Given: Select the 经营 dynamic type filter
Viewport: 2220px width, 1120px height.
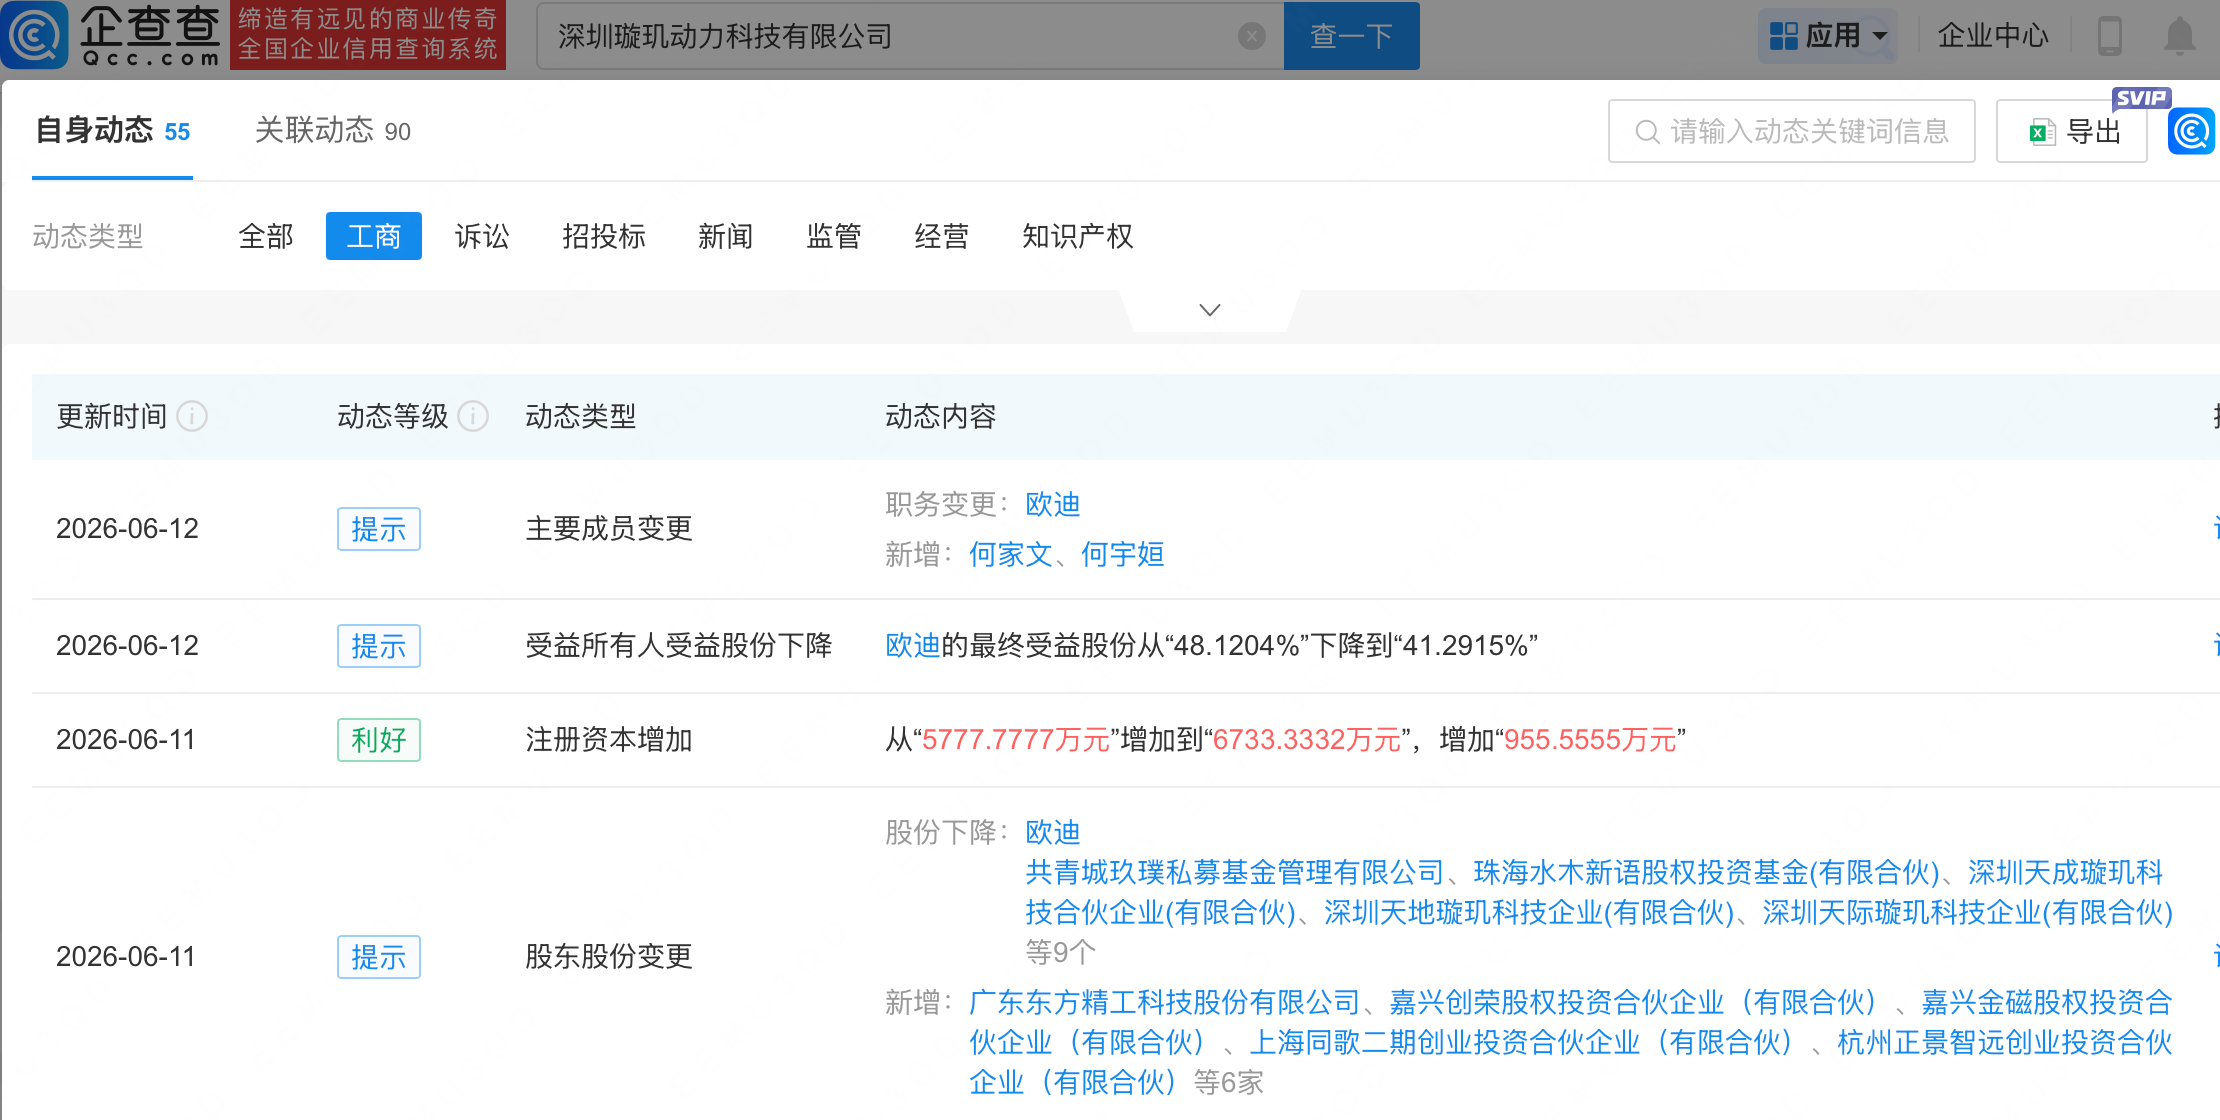Looking at the screenshot, I should [x=942, y=236].
